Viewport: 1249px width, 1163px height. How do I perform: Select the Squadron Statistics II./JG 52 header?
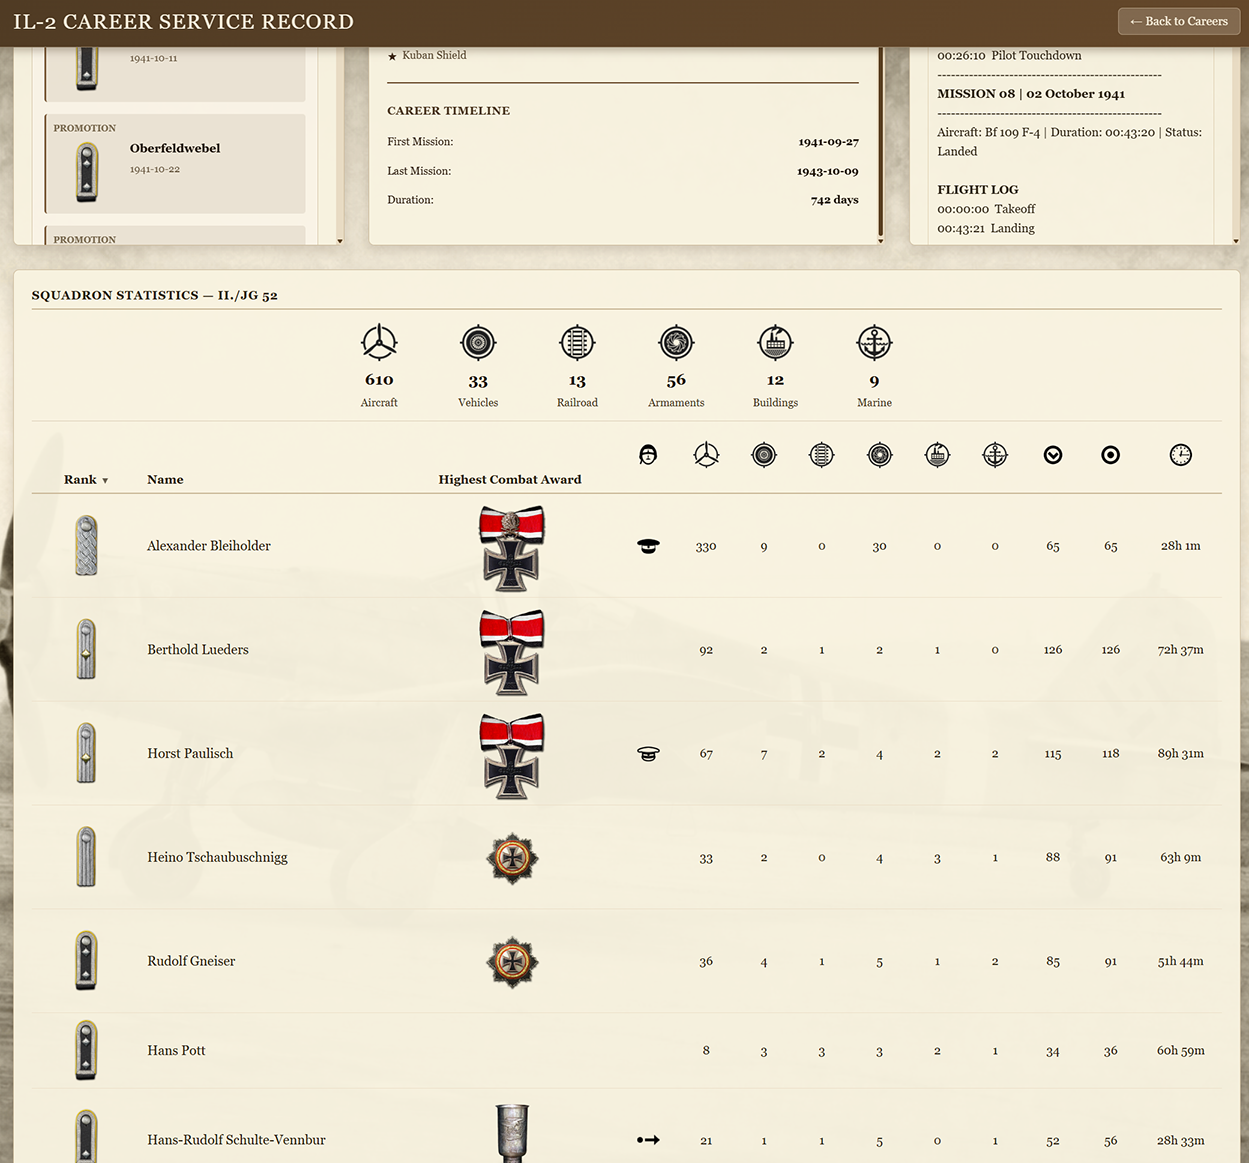(155, 295)
